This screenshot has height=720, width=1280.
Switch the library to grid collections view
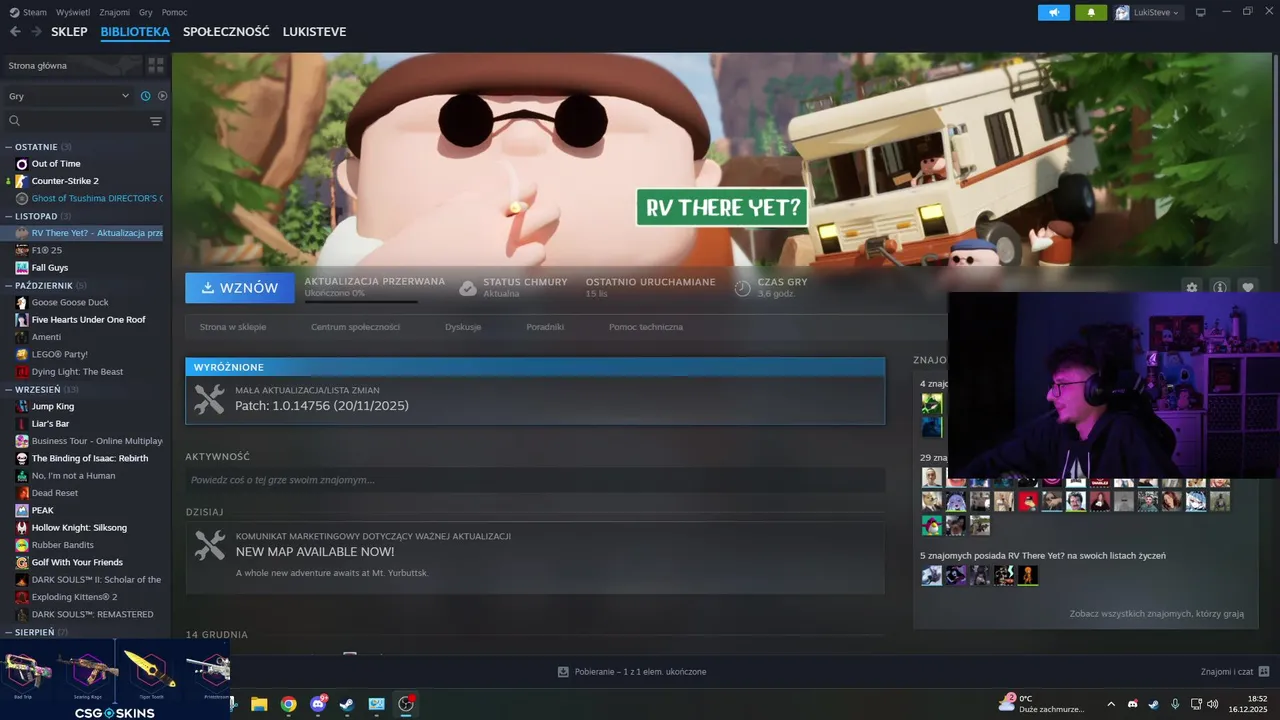coord(156,65)
